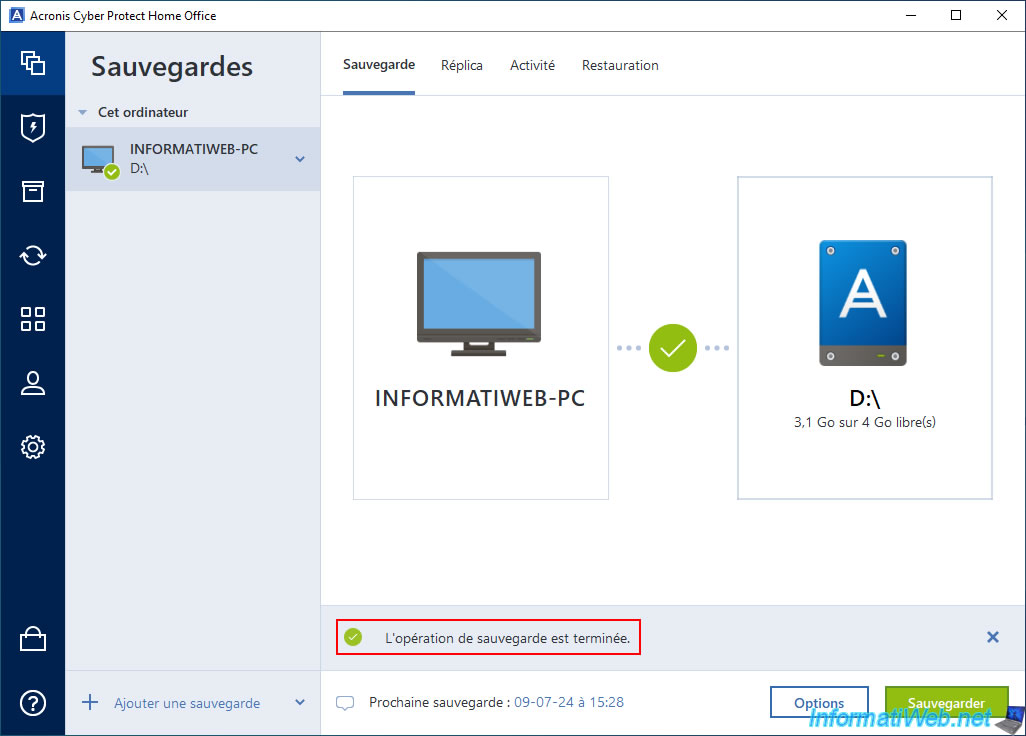Switch to the Réplica tab

coord(461,65)
